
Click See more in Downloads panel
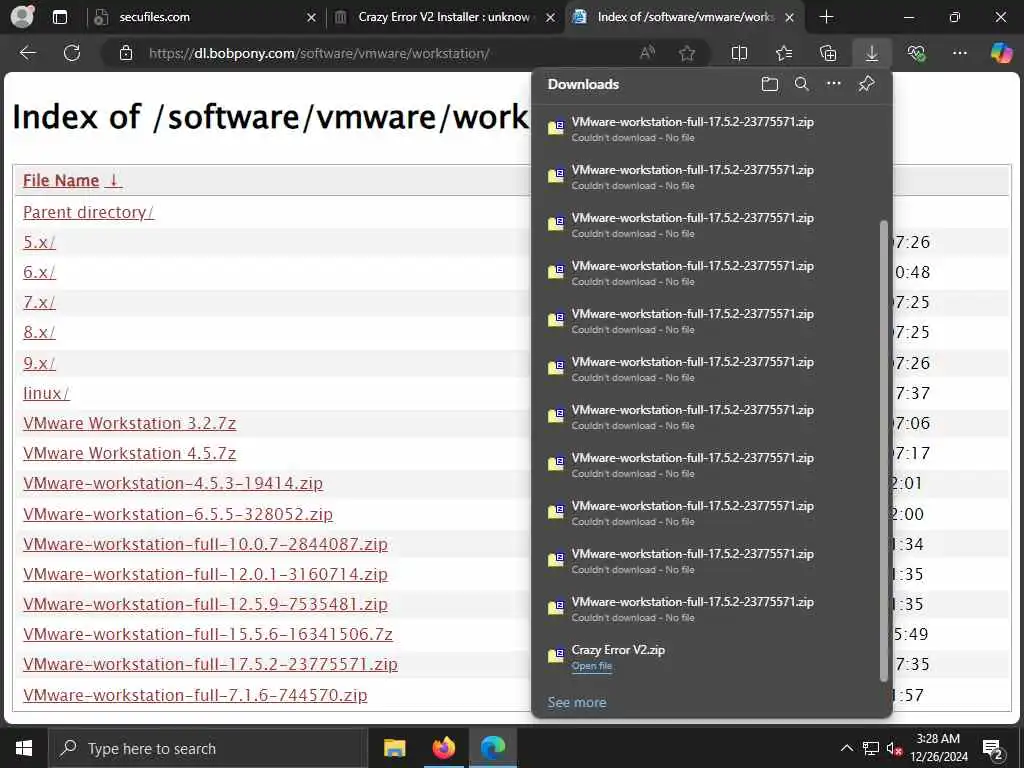coord(577,702)
